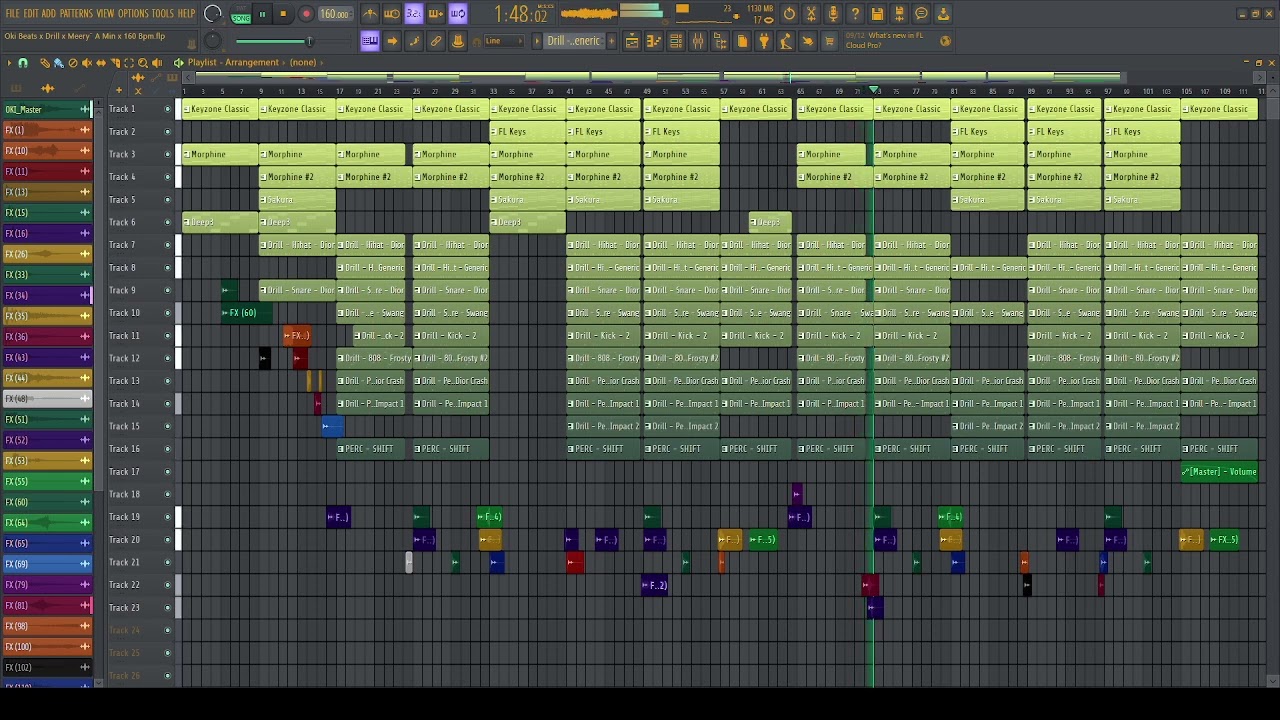The image size is (1280, 720).
Task: Select the playlist pencil draw tool
Action: click(45, 63)
